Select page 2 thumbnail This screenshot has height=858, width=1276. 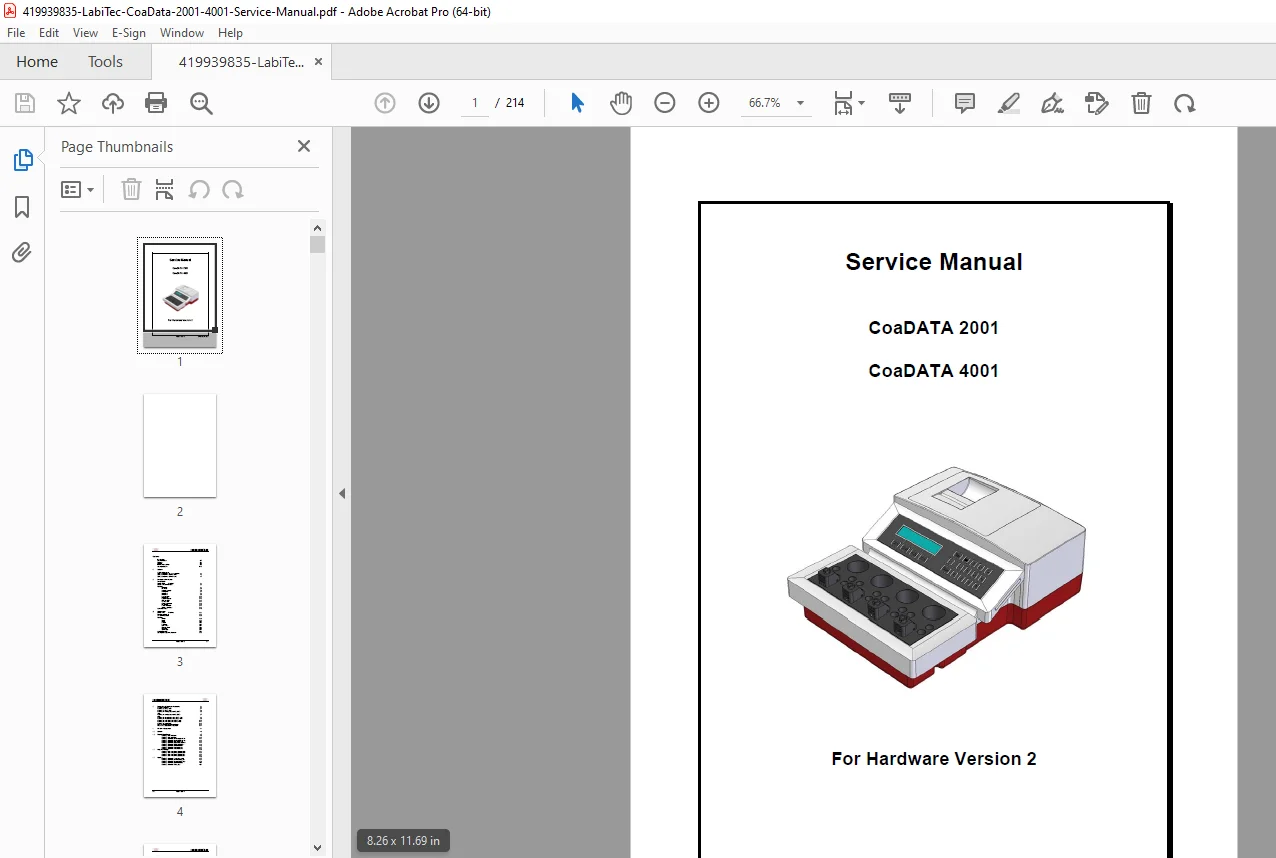180,445
